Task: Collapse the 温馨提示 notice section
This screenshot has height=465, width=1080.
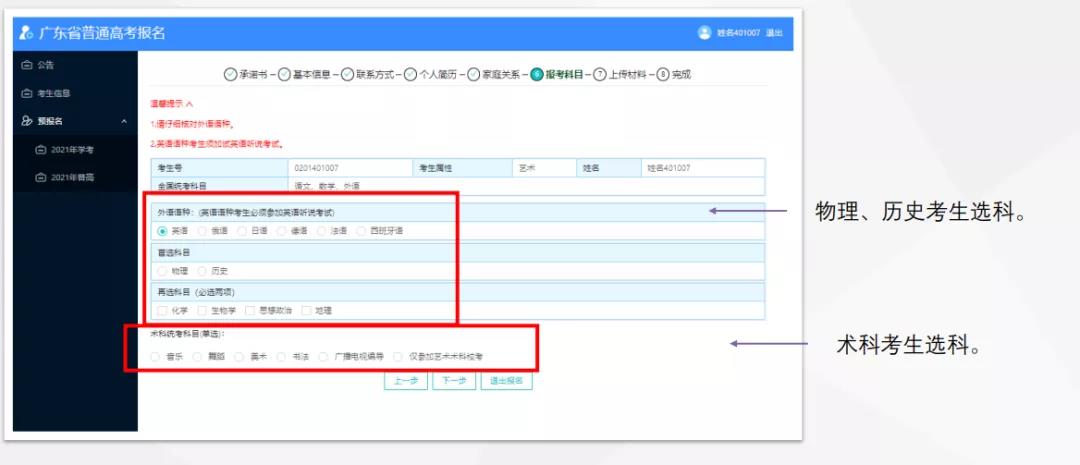Action: point(189,103)
